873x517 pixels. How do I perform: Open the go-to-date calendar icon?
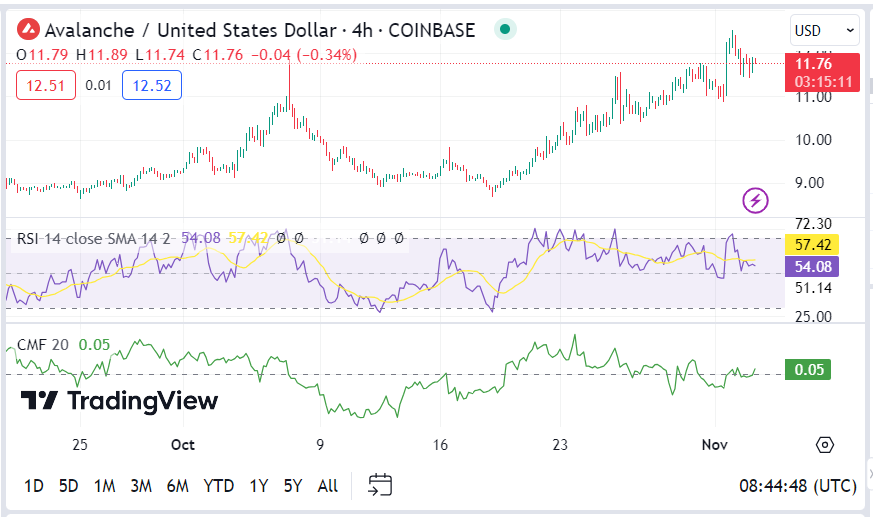(x=380, y=486)
